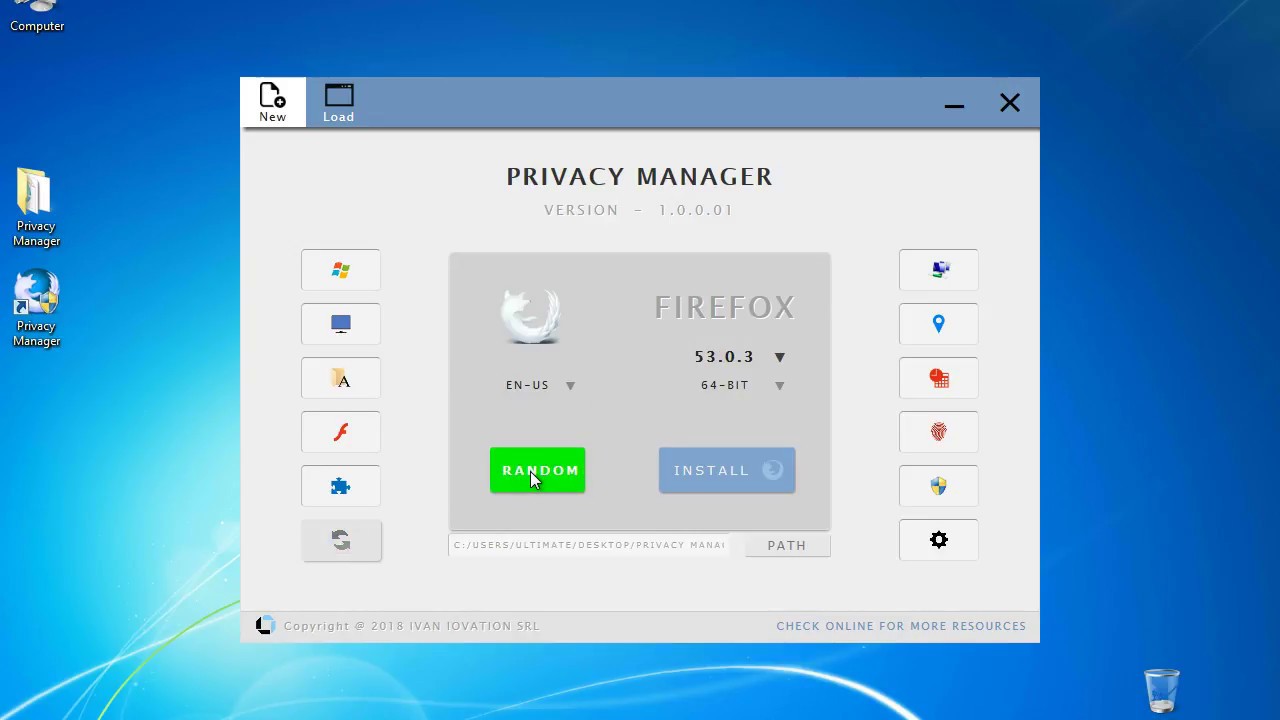The width and height of the screenshot is (1280, 720).
Task: Click the FIREFOX heading text
Action: coord(725,307)
